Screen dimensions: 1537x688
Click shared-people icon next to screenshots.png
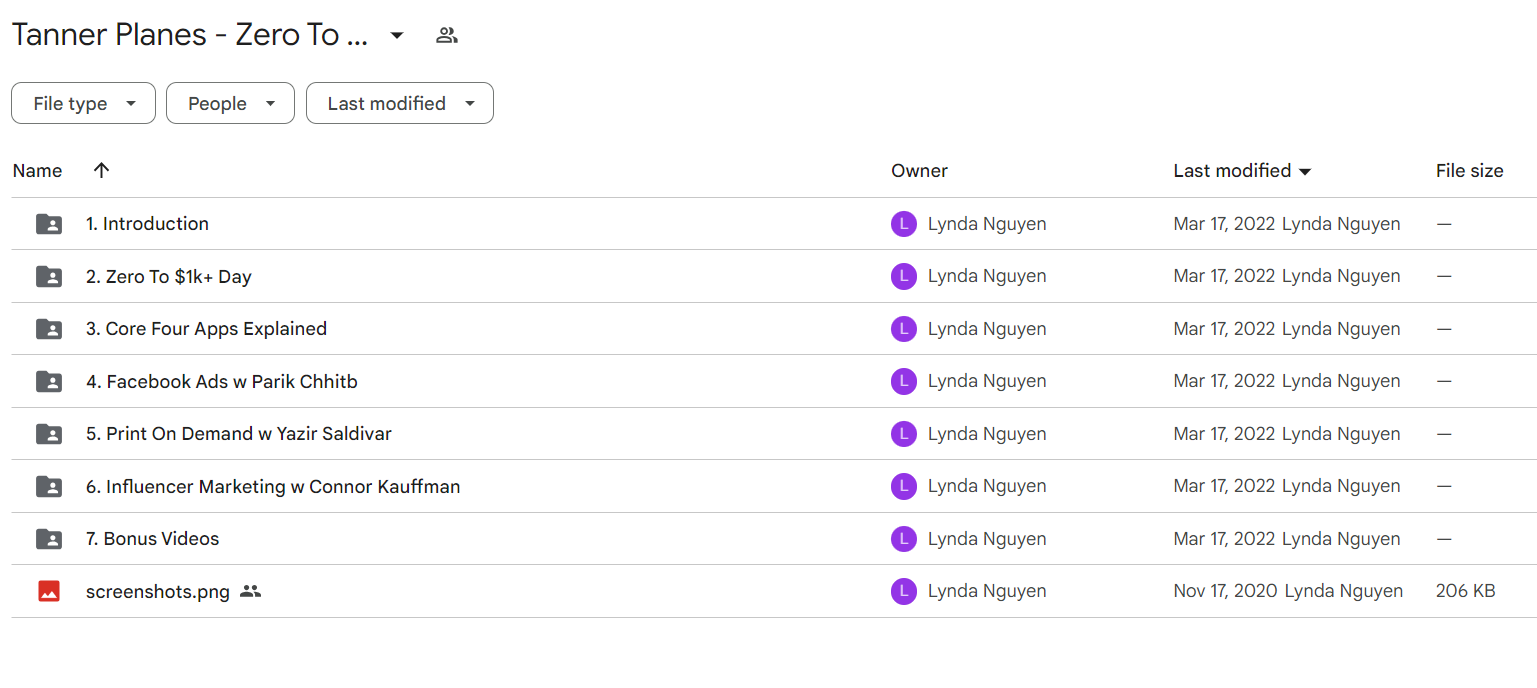251,591
